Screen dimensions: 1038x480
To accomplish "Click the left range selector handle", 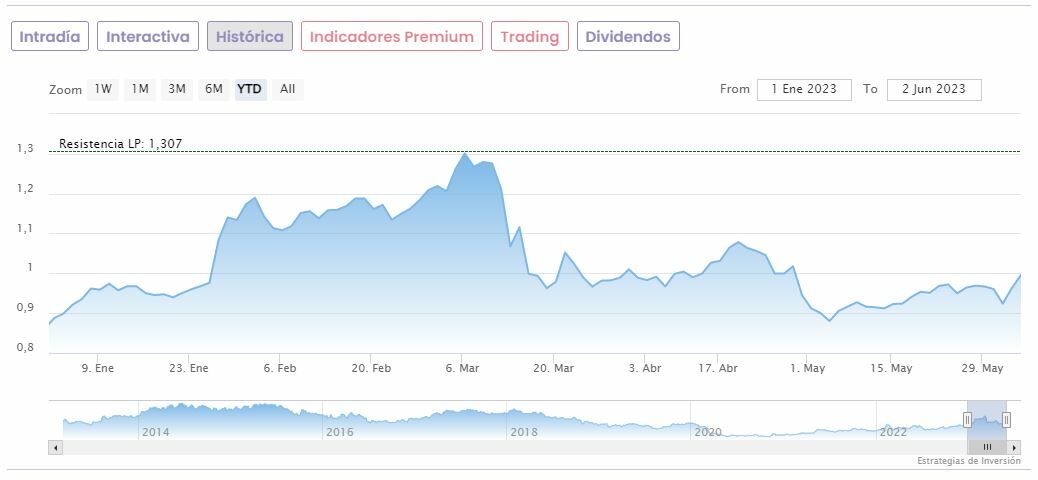I will [967, 420].
